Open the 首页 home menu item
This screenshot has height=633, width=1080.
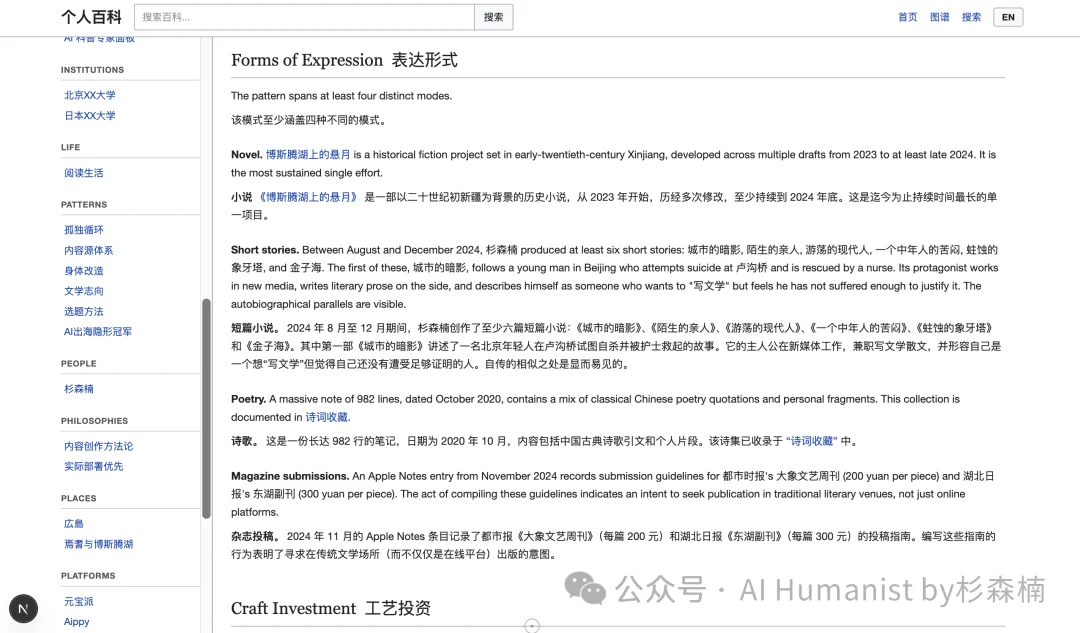pos(907,16)
